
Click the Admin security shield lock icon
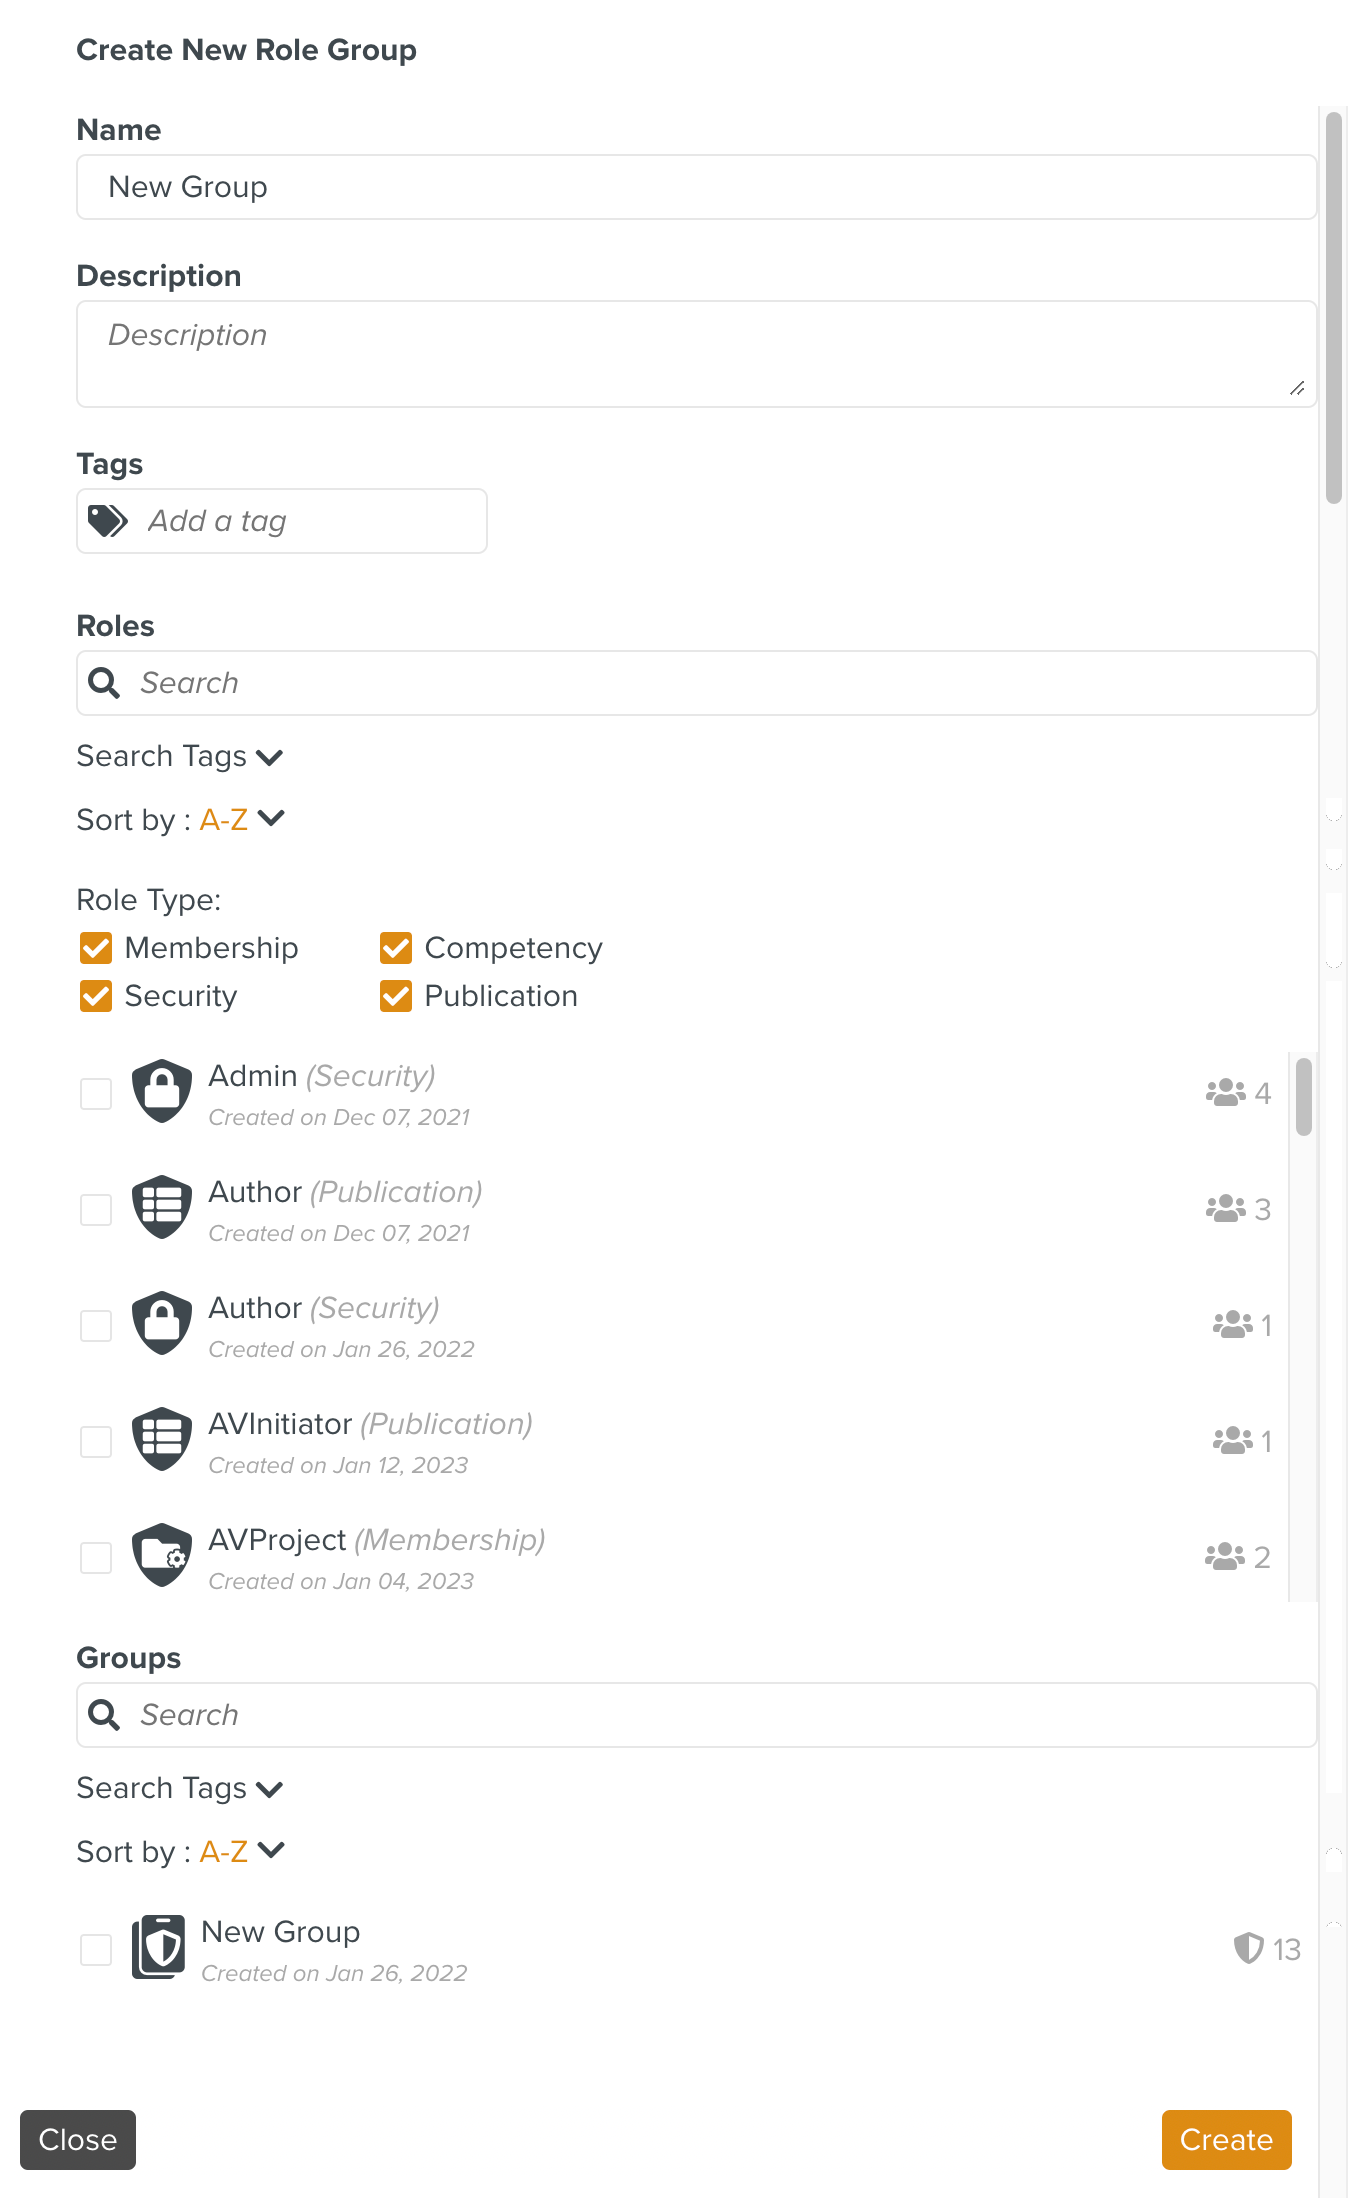162,1091
